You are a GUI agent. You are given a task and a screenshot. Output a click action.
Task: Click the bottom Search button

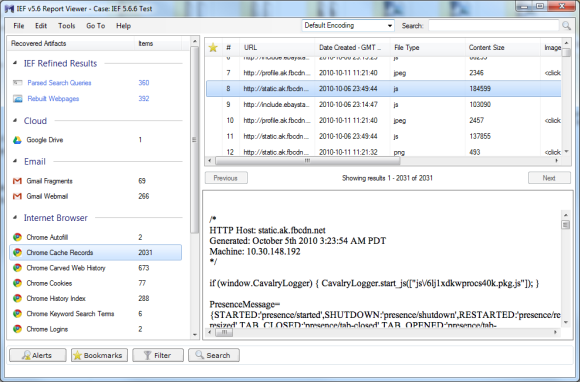[x=213, y=355]
